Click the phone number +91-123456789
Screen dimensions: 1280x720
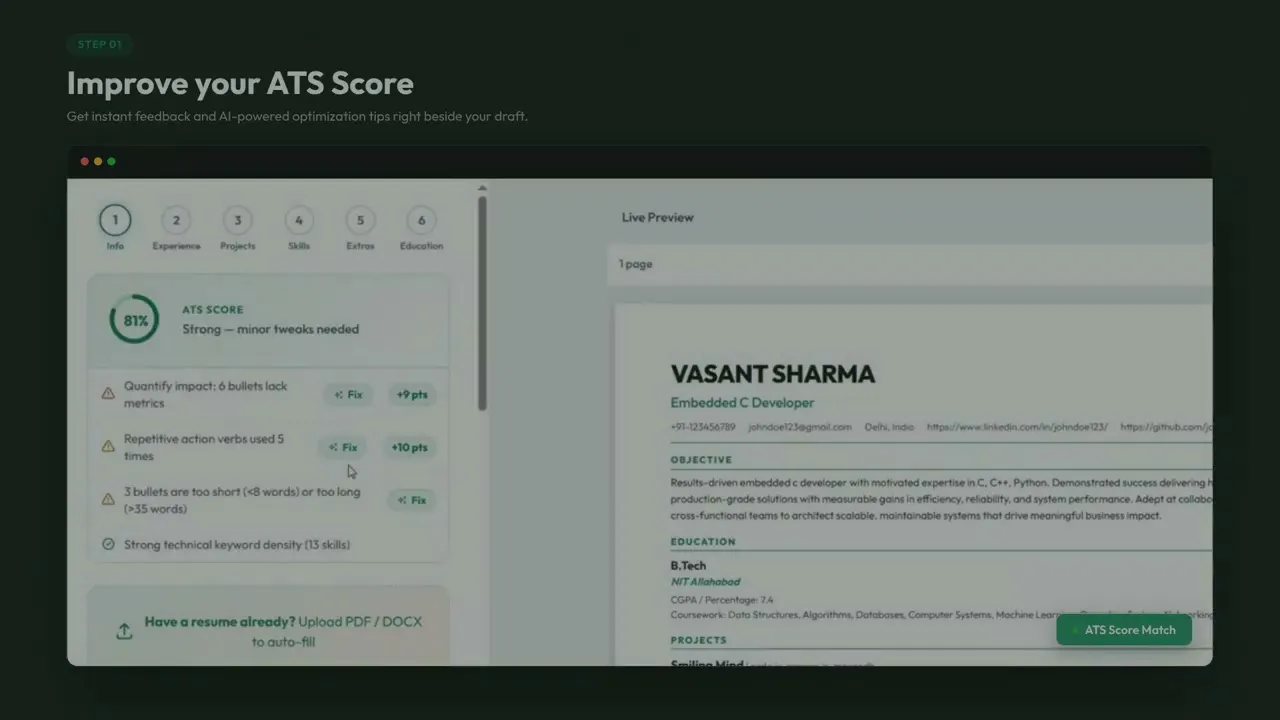(x=703, y=427)
